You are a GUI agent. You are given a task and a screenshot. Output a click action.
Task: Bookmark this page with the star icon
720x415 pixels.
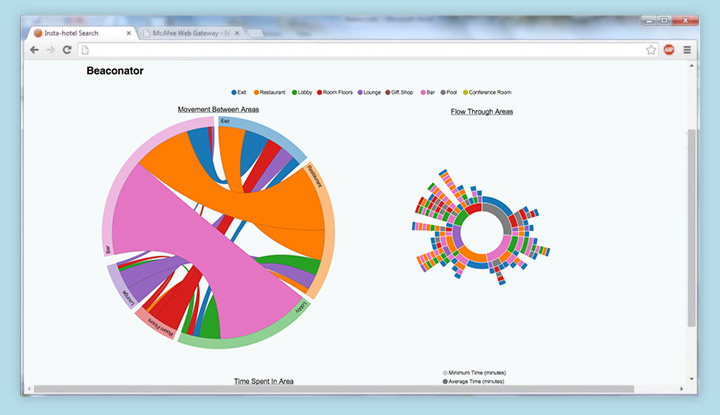coord(651,49)
